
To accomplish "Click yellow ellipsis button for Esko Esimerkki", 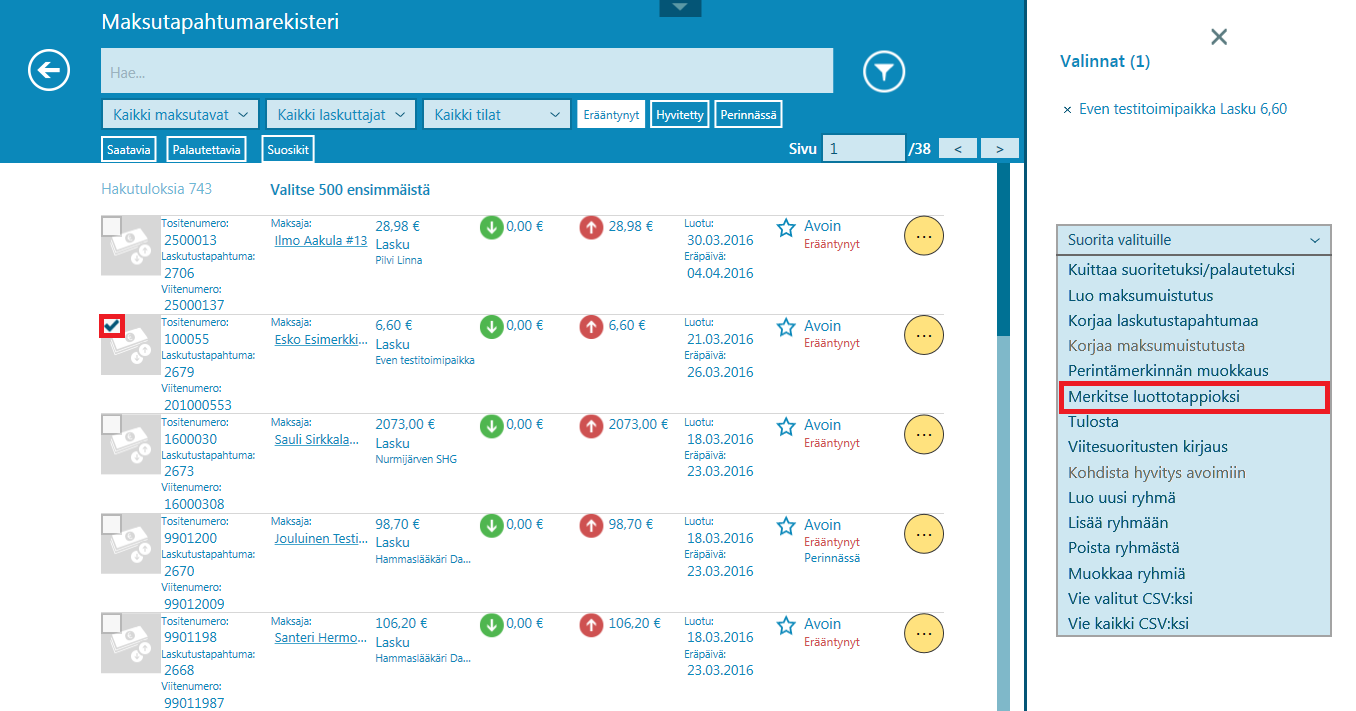I will [x=923, y=335].
